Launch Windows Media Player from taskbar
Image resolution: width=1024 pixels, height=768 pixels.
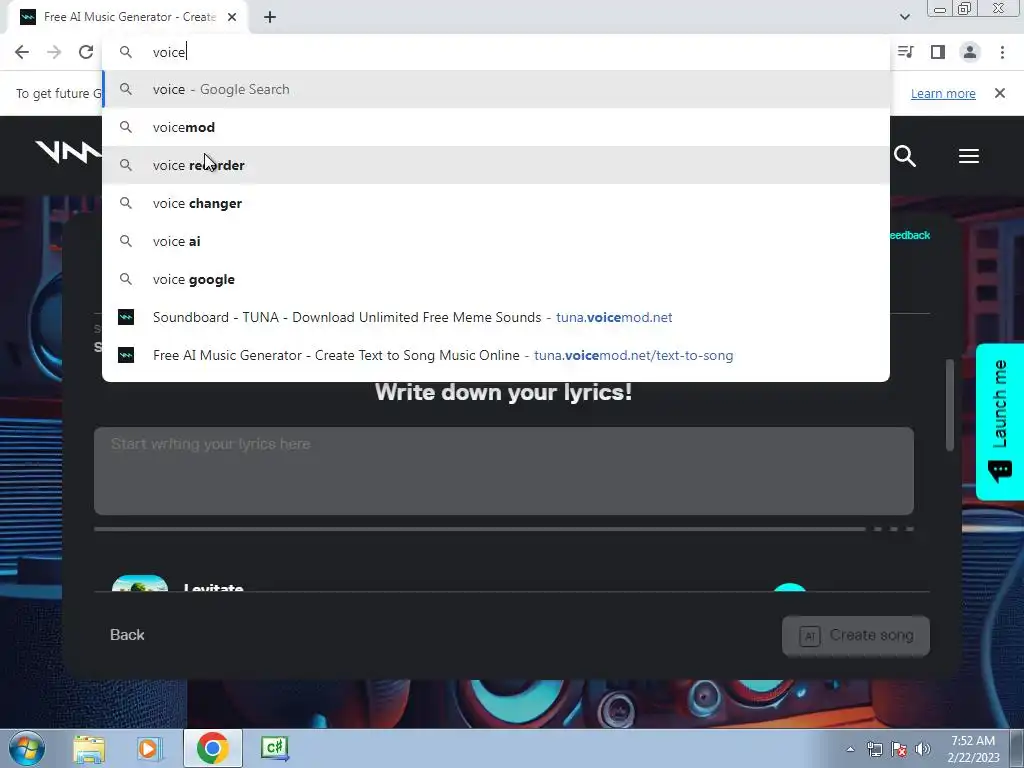tap(149, 748)
